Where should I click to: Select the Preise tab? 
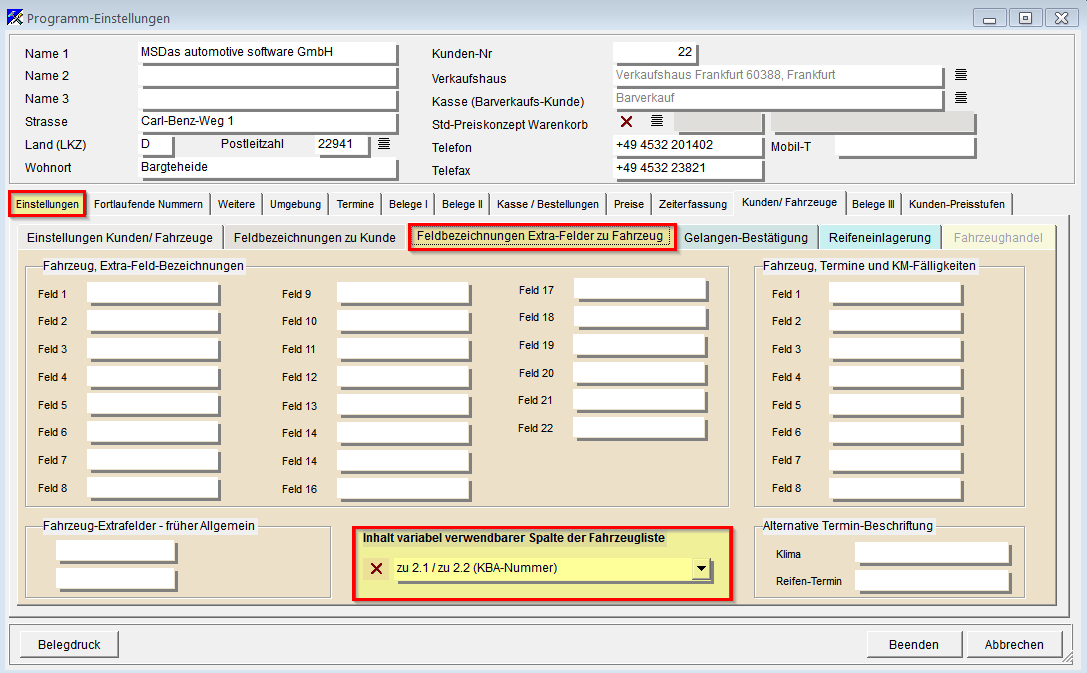point(629,204)
